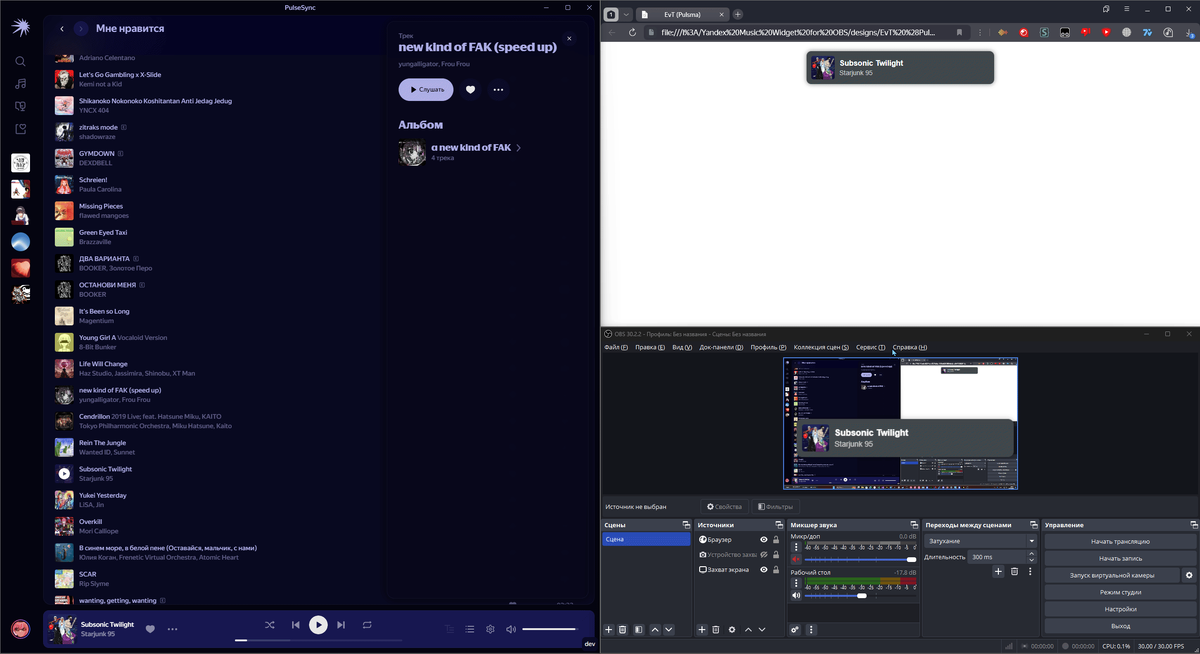Play Subsonic Twilight row in list
This screenshot has height=654, width=1200.
pos(64,474)
